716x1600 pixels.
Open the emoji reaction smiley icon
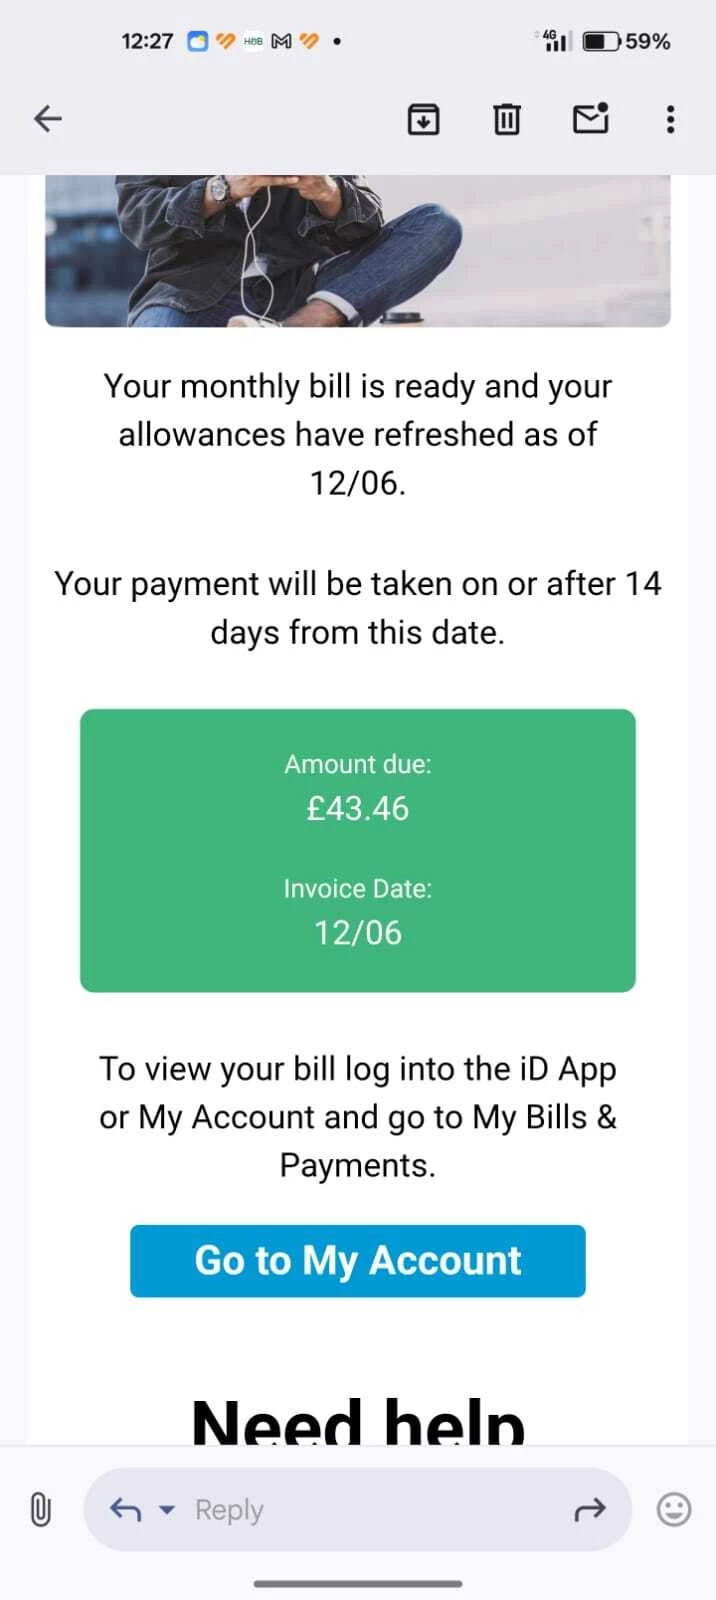[x=673, y=1509]
